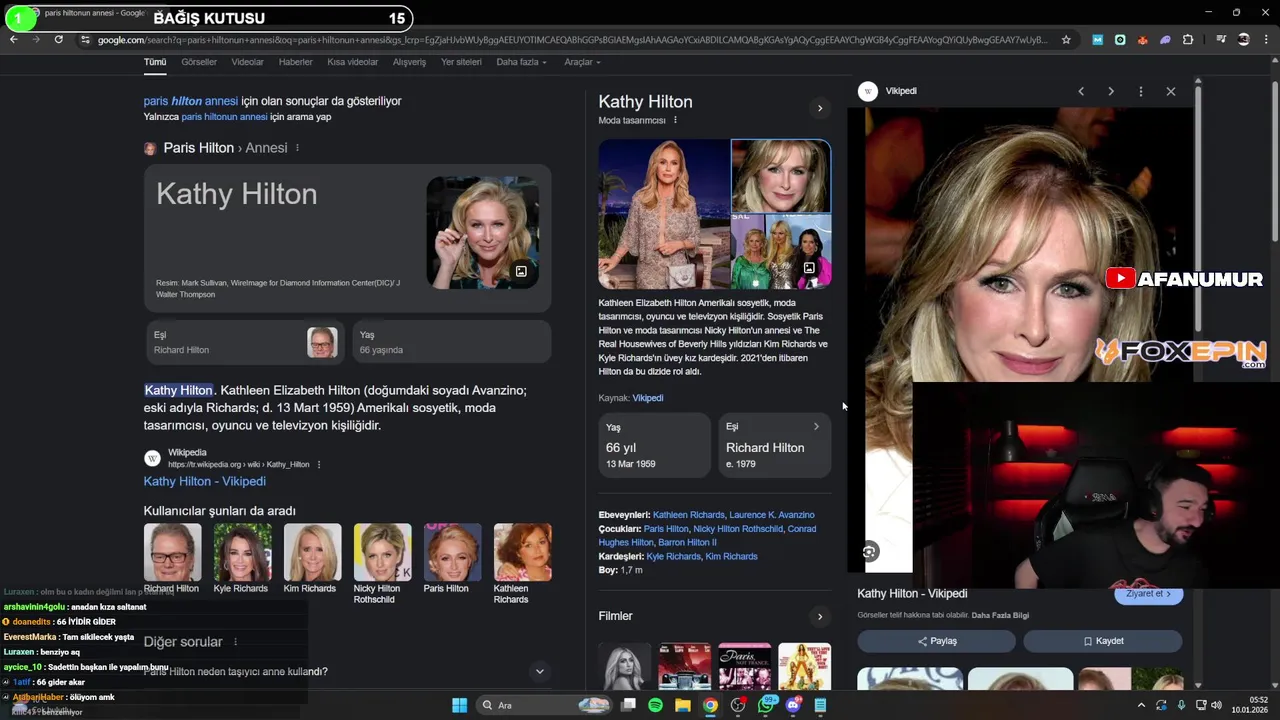Image resolution: width=1280 pixels, height=720 pixels.
Task: Click the paris hilton annesi suggestion link
Action: 190,101
